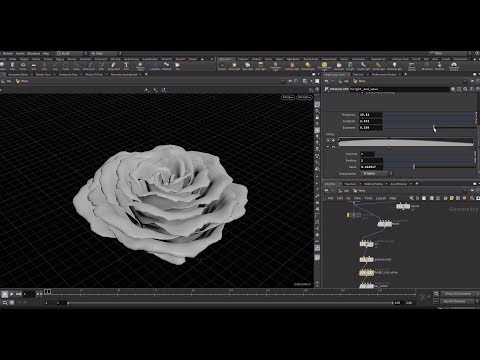
Task: Add an Area Light from the shelf
Action: point(260,66)
